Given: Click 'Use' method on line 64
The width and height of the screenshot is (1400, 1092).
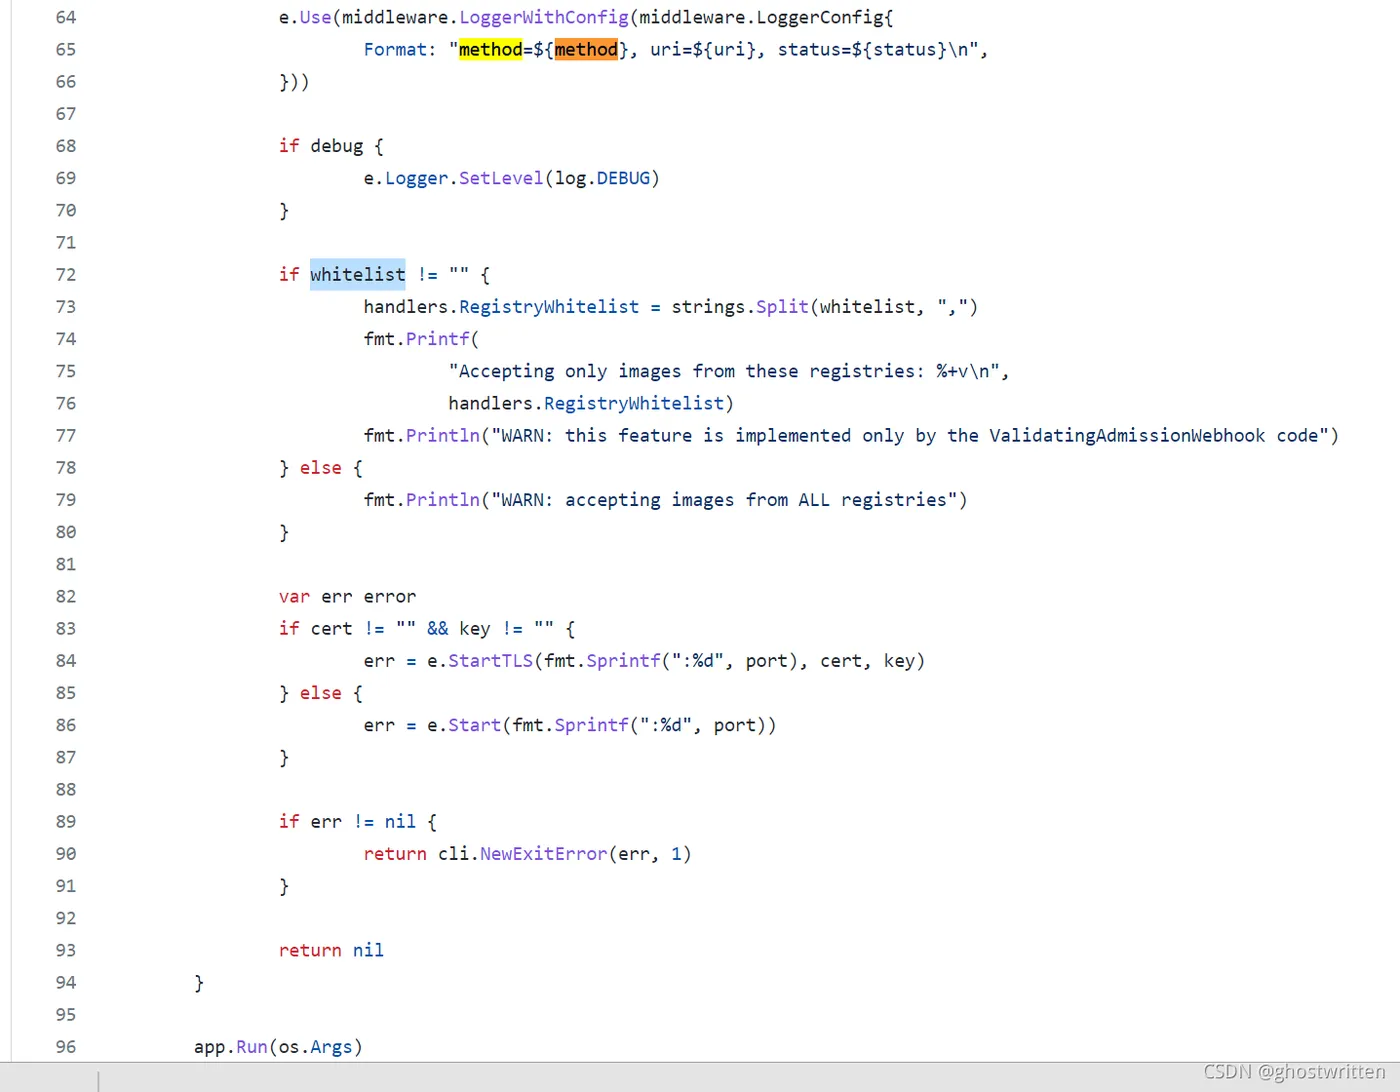Looking at the screenshot, I should (315, 17).
